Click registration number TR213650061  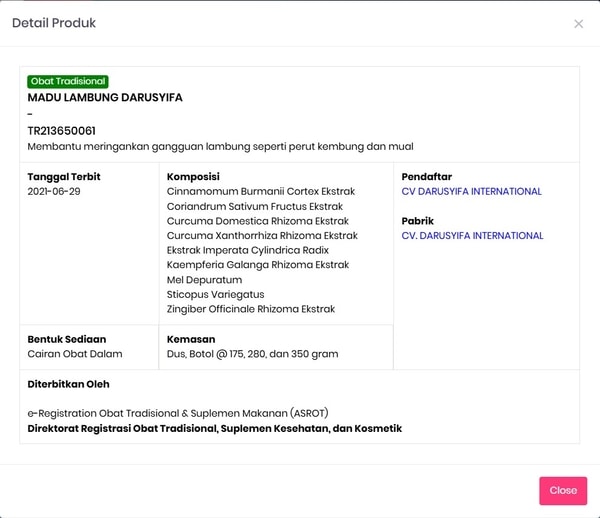tap(61, 131)
